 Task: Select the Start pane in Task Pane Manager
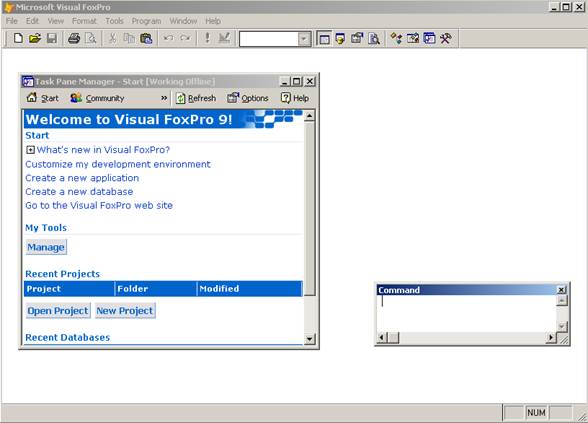(x=42, y=98)
